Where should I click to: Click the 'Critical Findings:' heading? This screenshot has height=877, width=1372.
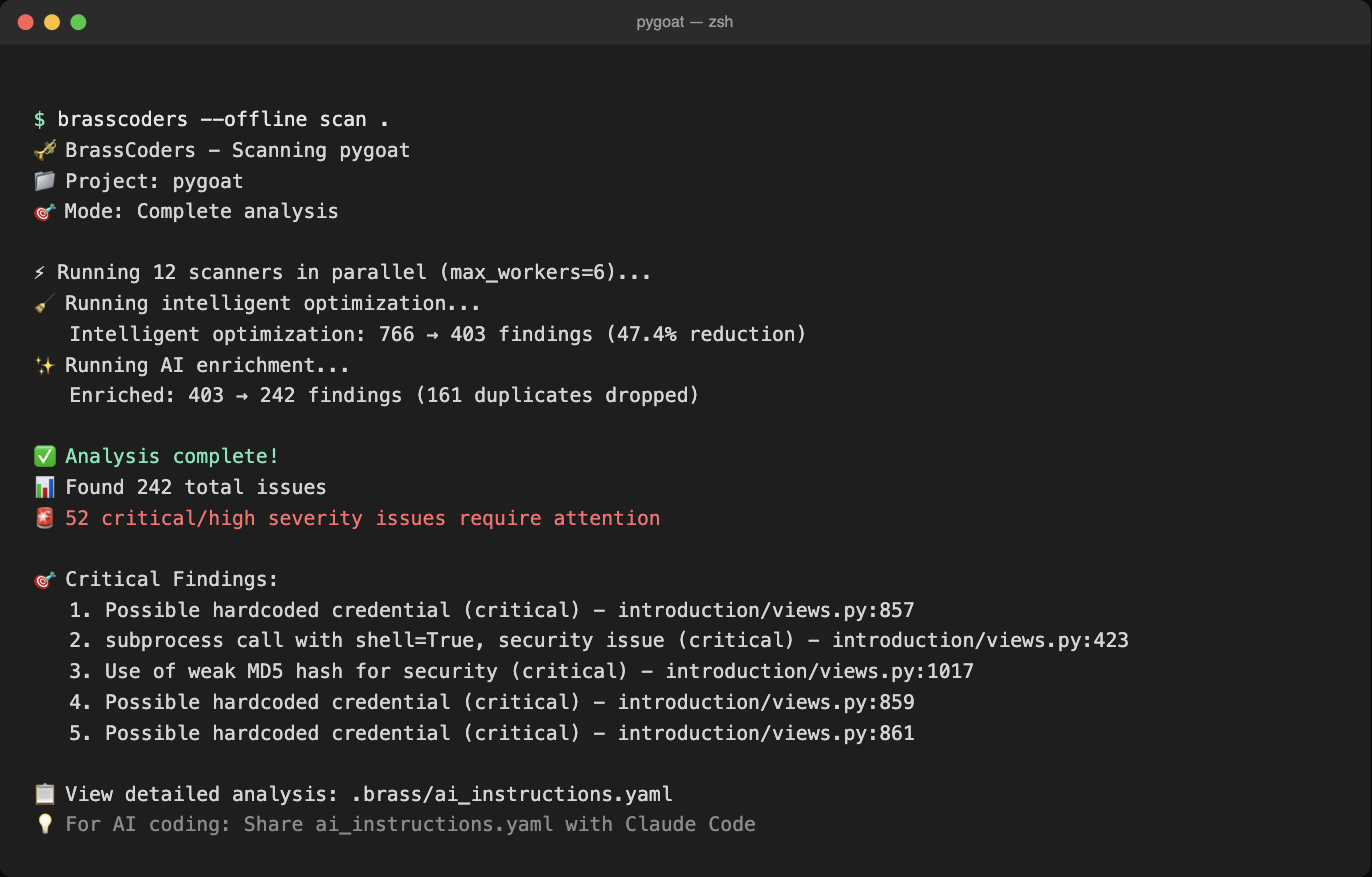tap(172, 580)
